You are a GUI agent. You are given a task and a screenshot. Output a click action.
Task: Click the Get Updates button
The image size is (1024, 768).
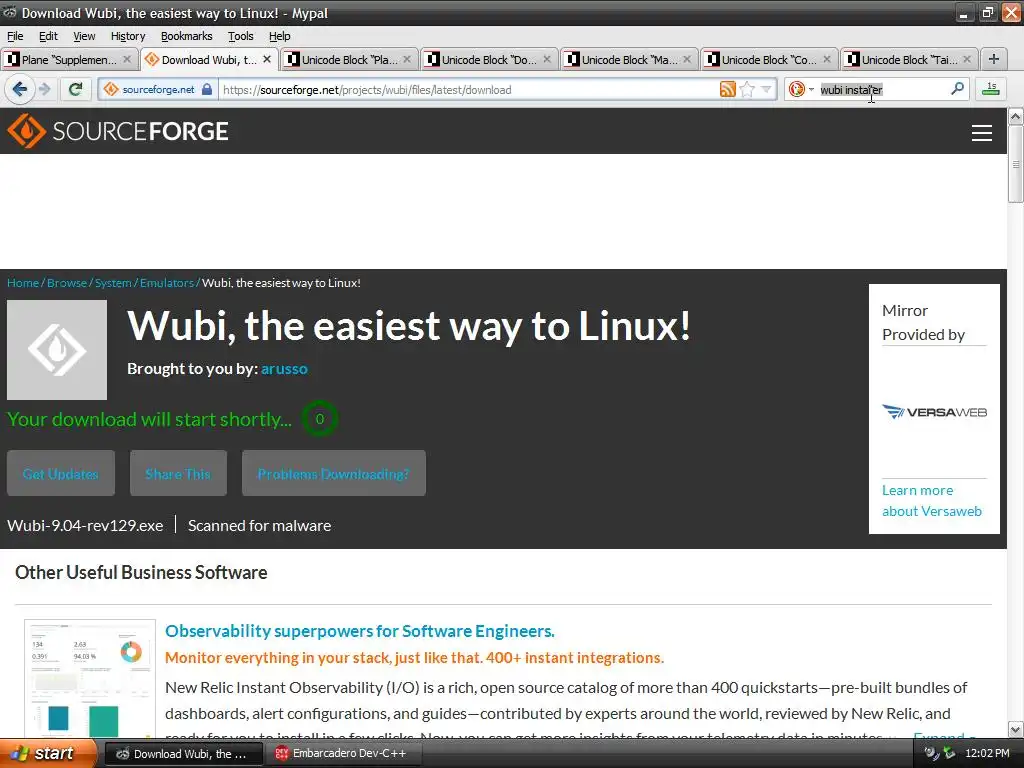coord(61,473)
